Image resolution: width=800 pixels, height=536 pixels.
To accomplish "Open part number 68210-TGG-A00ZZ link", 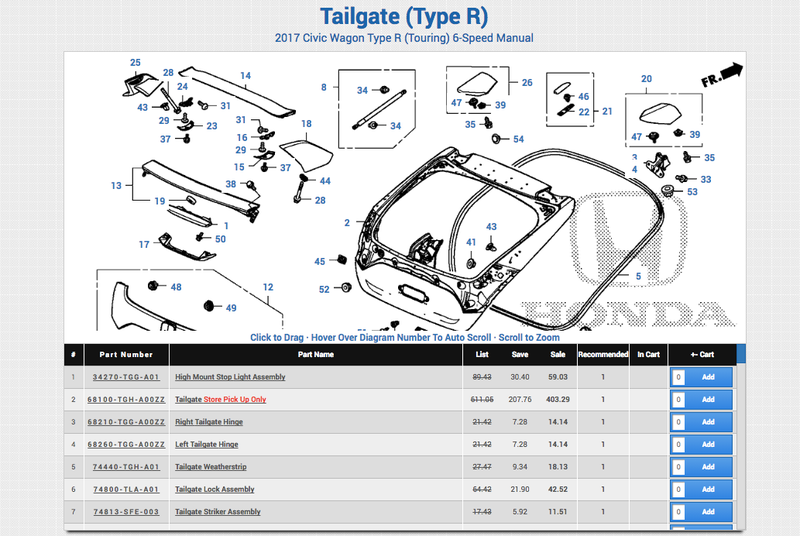I will [126, 422].
